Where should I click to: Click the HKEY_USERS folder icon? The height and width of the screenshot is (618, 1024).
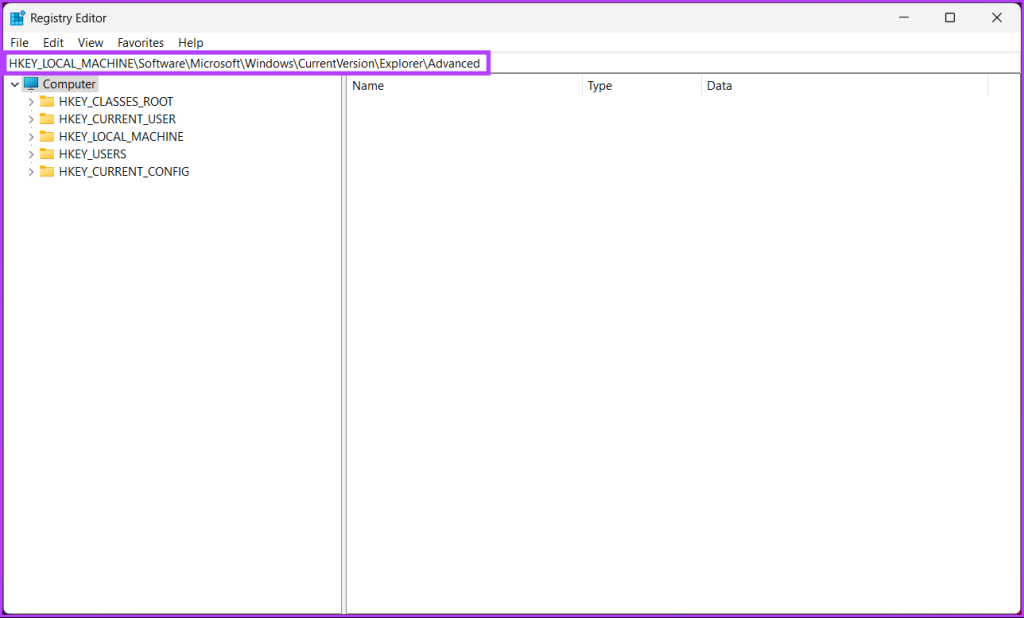pyautogui.click(x=48, y=153)
